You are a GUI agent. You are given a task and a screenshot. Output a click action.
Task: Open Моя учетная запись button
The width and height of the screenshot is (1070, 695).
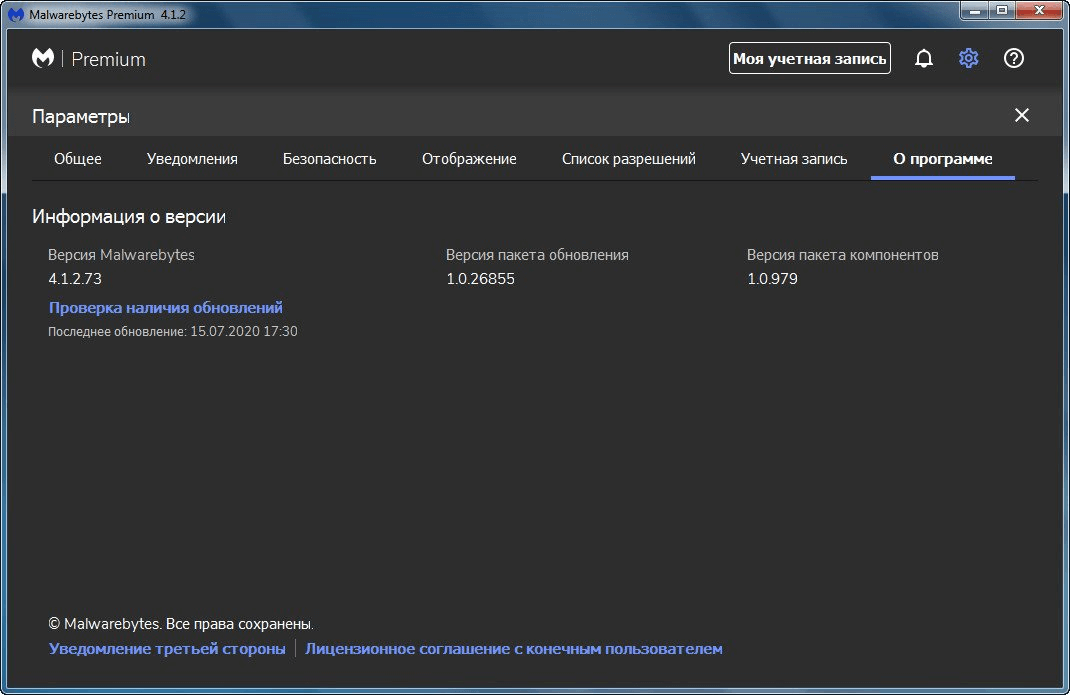pyautogui.click(x=809, y=59)
